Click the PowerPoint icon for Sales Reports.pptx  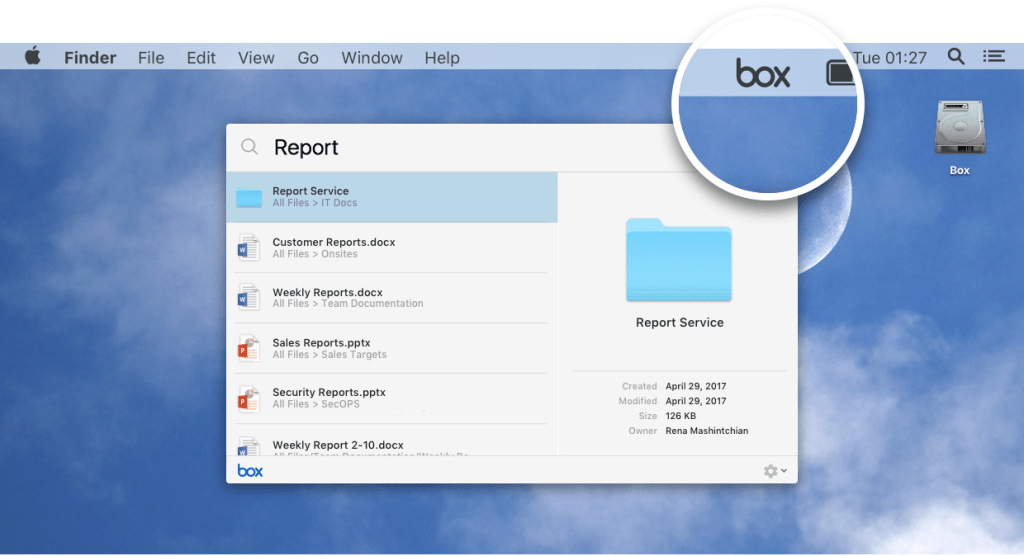[247, 348]
